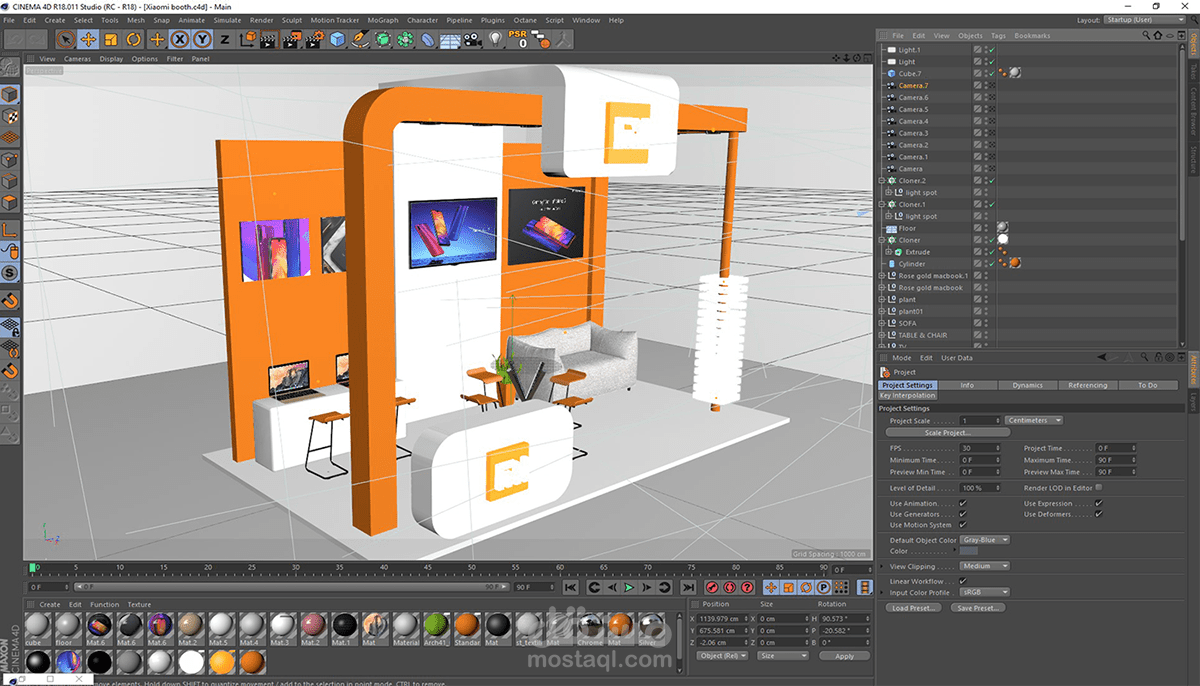
Task: Click the Scale Project... button
Action: [x=946, y=433]
